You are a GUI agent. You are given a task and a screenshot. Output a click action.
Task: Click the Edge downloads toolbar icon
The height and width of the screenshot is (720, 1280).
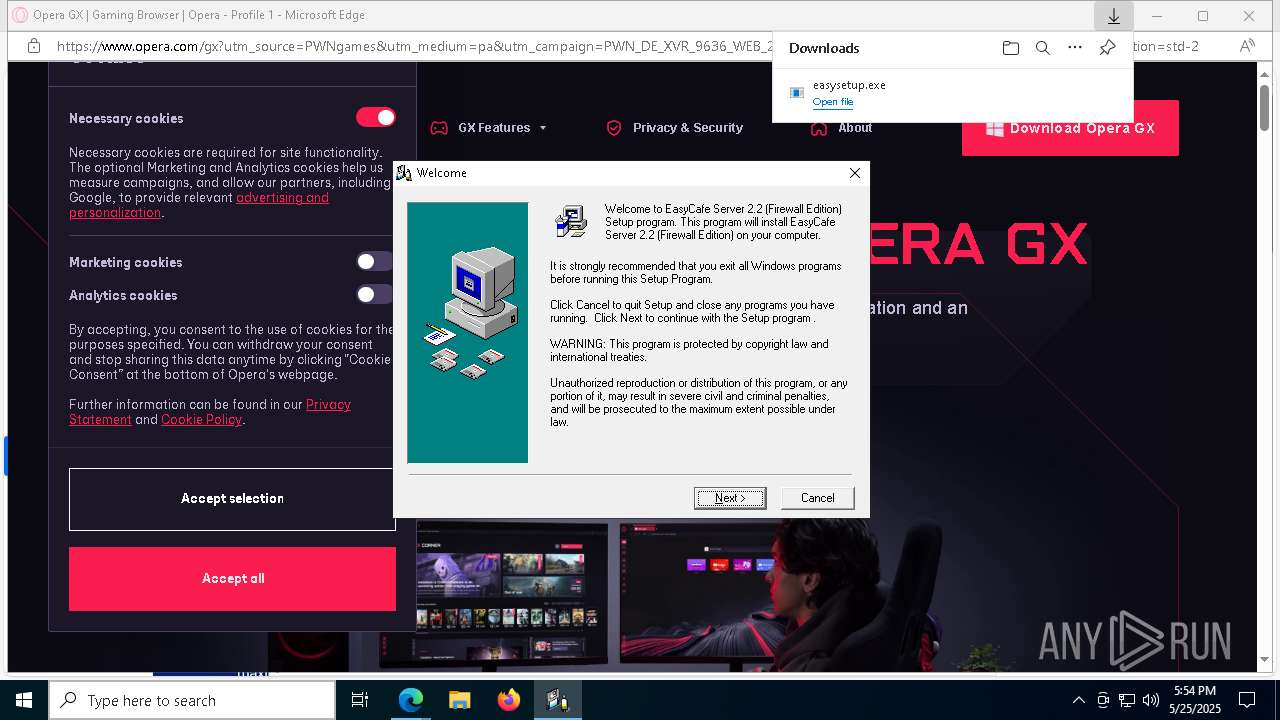pos(1113,16)
